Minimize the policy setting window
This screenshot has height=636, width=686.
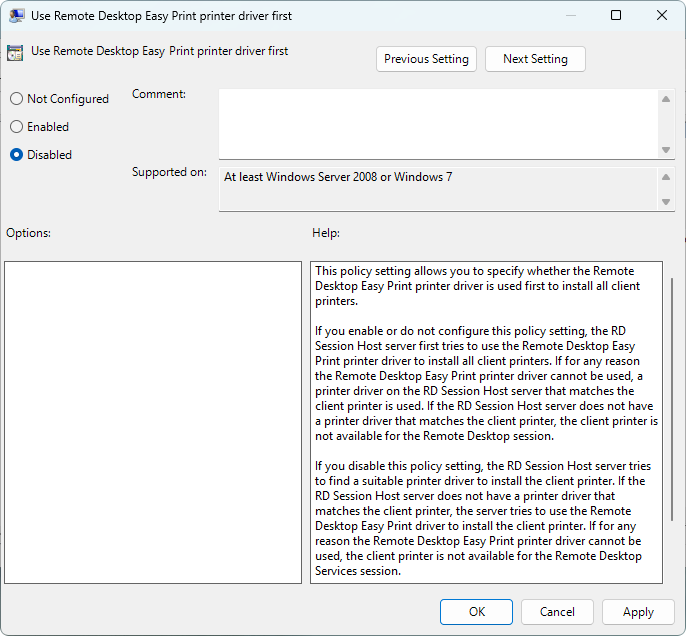(570, 15)
